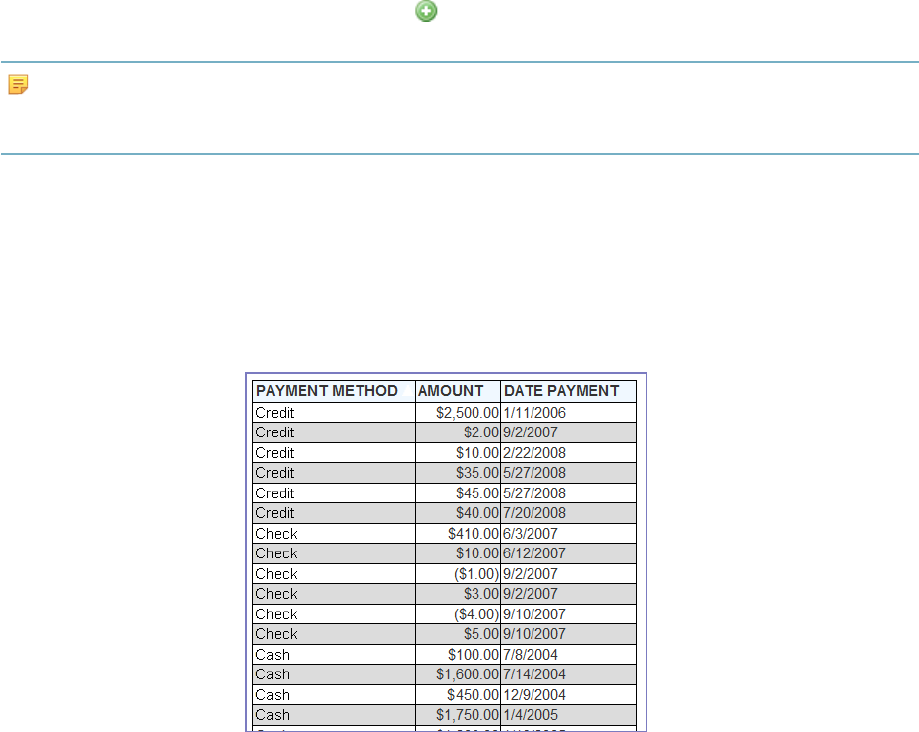Select the 6/12/2007 date cell
The width and height of the screenshot is (919, 732).
(569, 554)
